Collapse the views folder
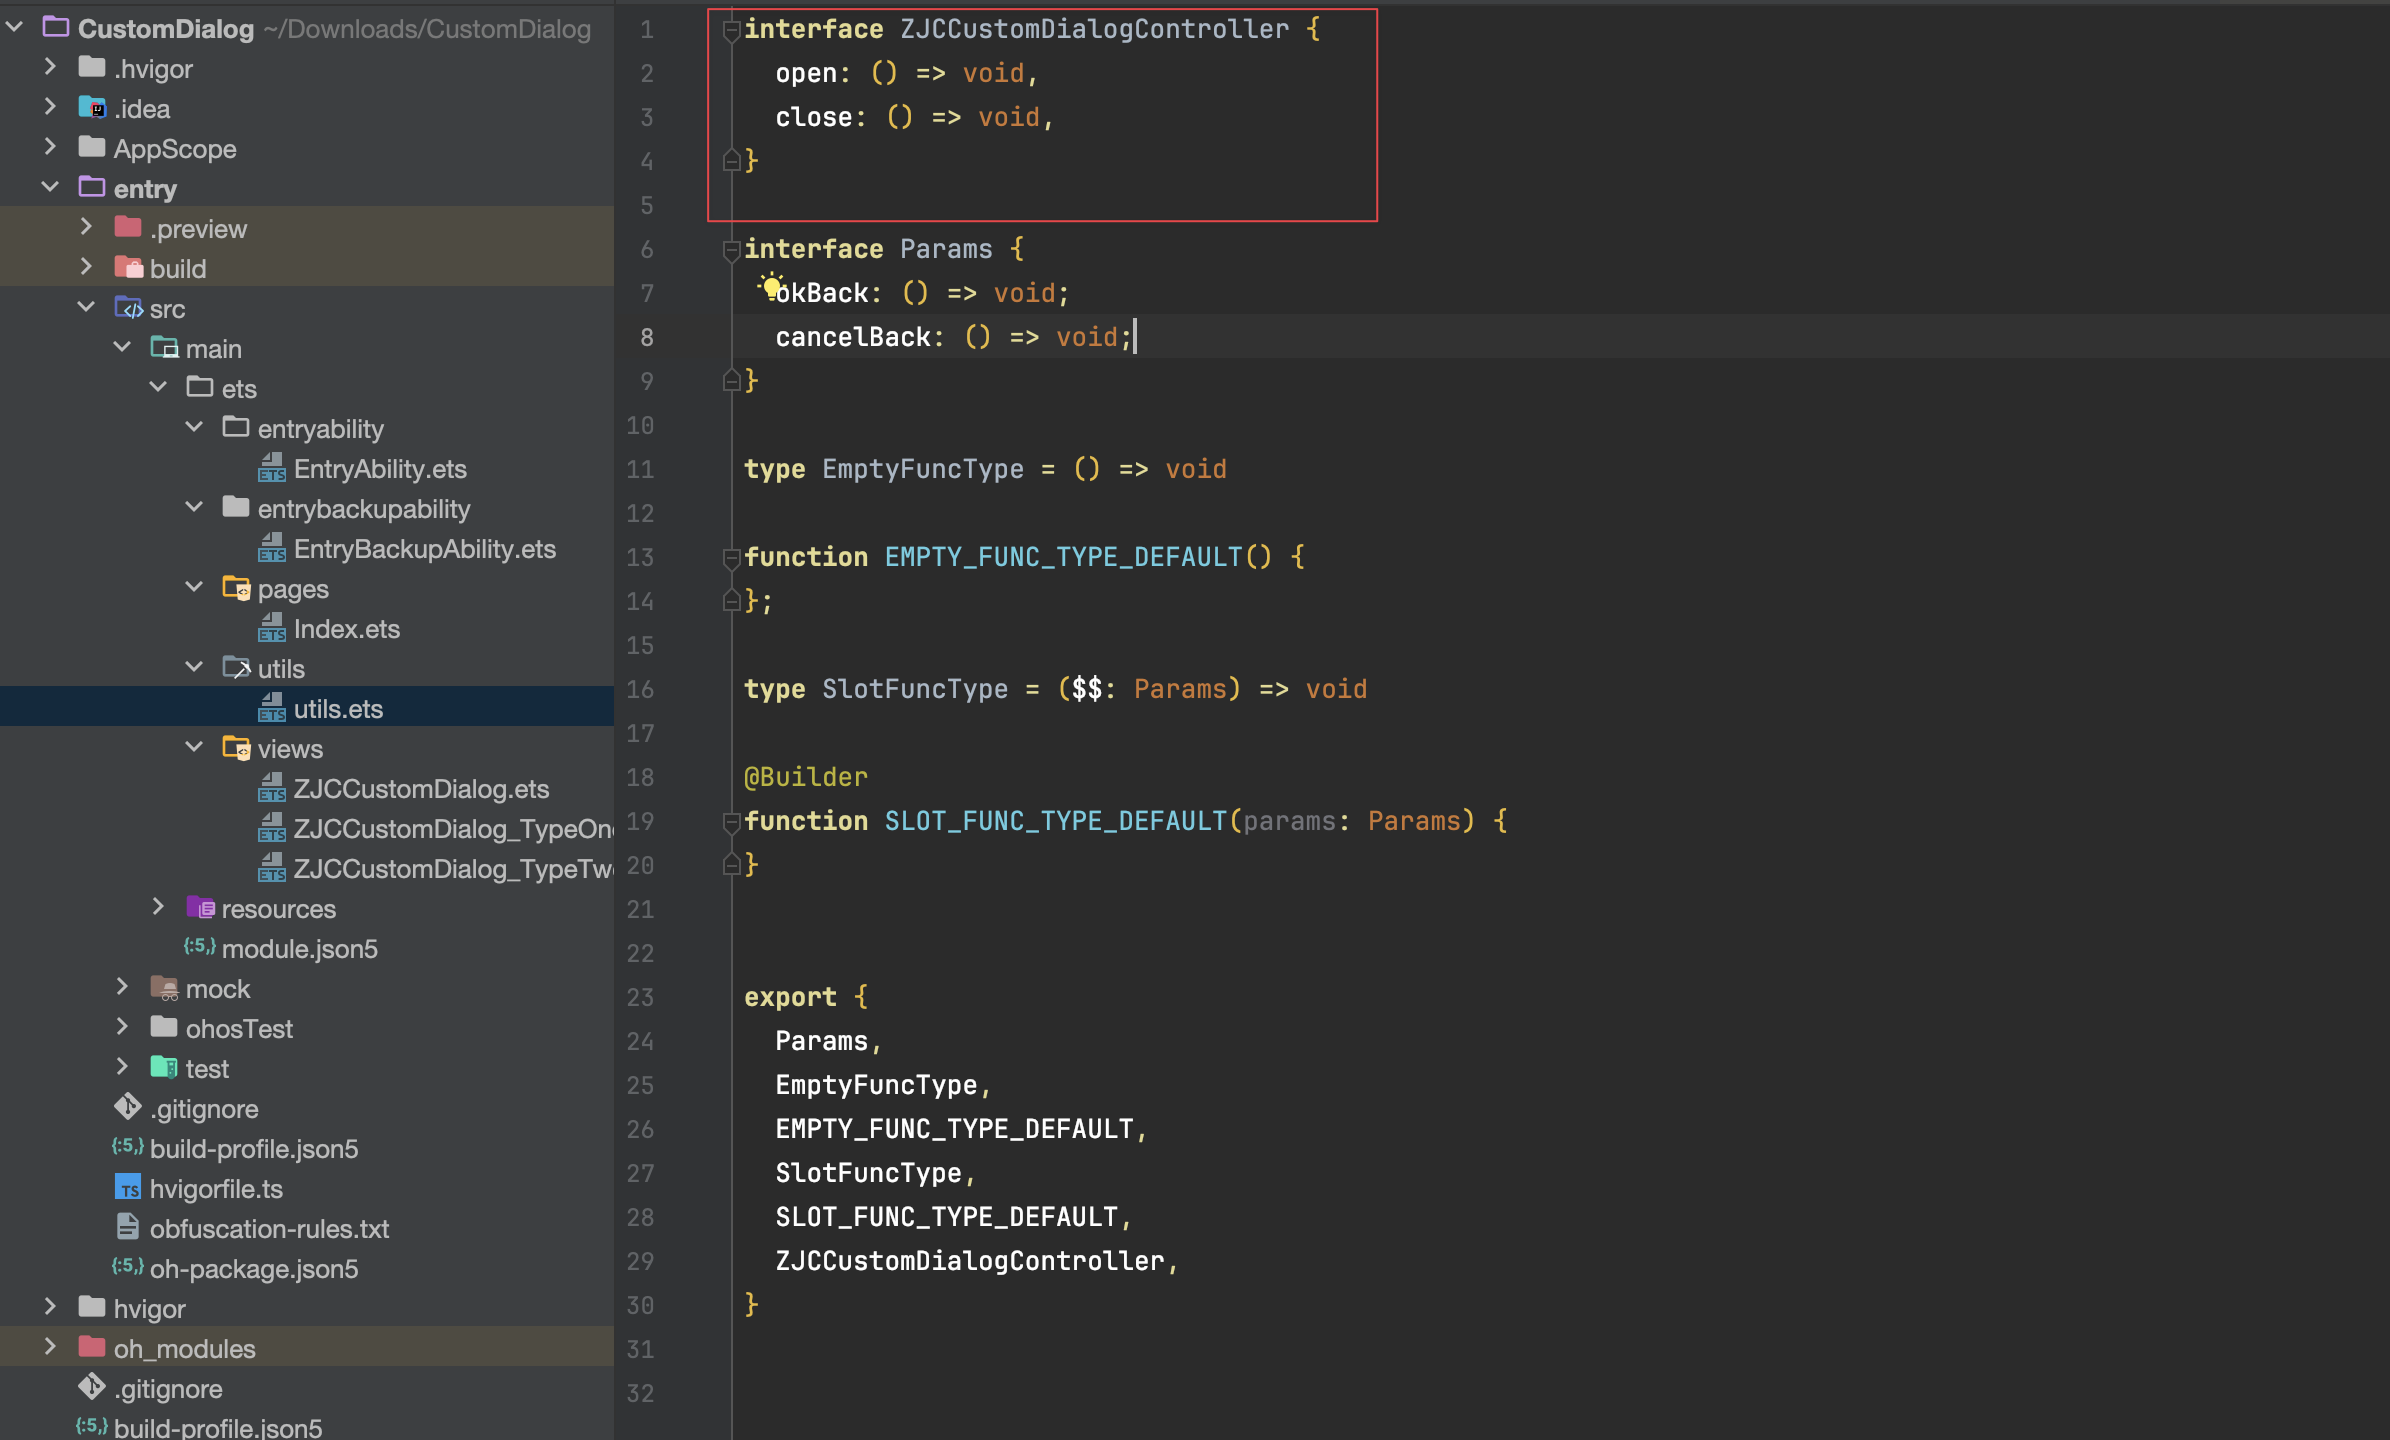 tap(194, 748)
